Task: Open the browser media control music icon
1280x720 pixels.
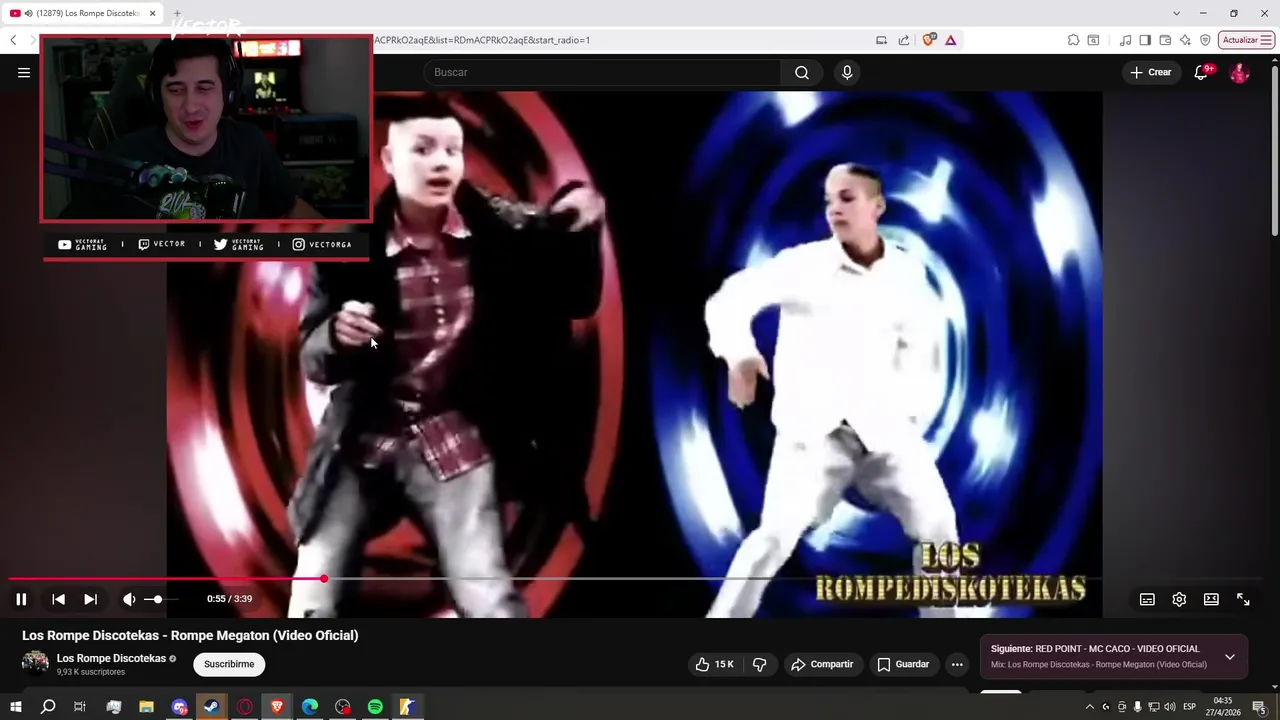Action: coord(1126,40)
